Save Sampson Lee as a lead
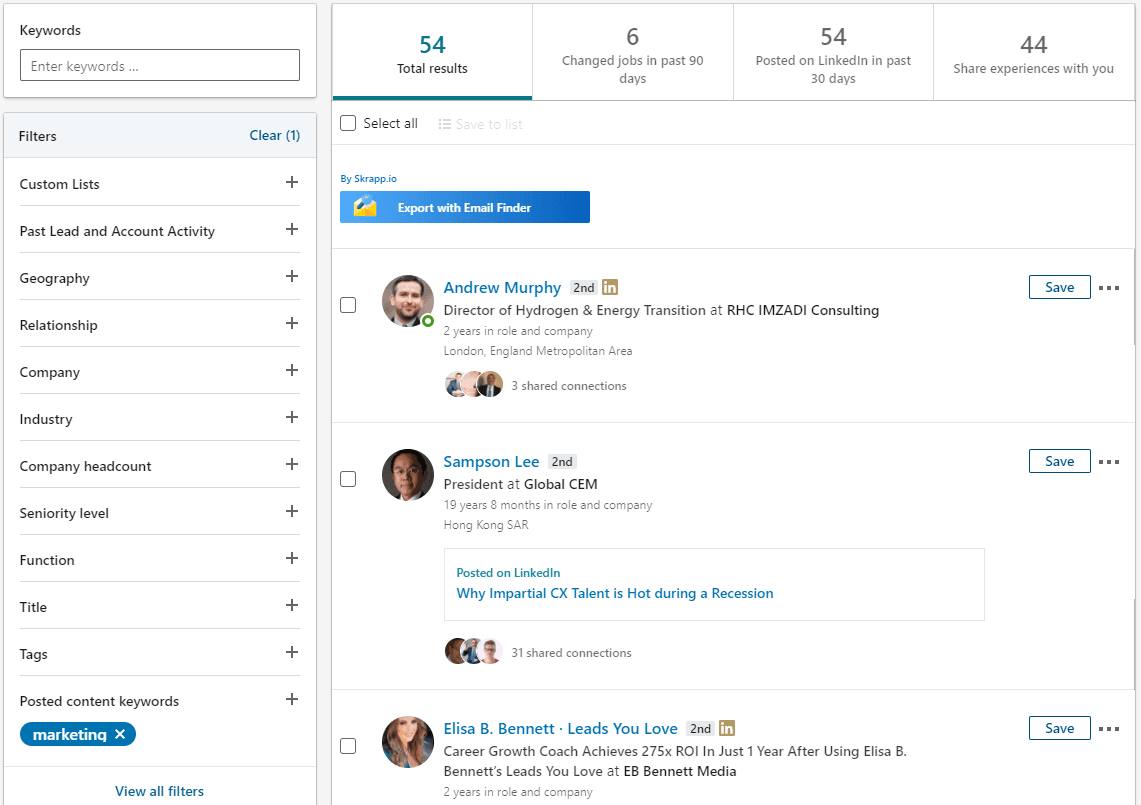The width and height of the screenshot is (1141, 805). coord(1060,461)
